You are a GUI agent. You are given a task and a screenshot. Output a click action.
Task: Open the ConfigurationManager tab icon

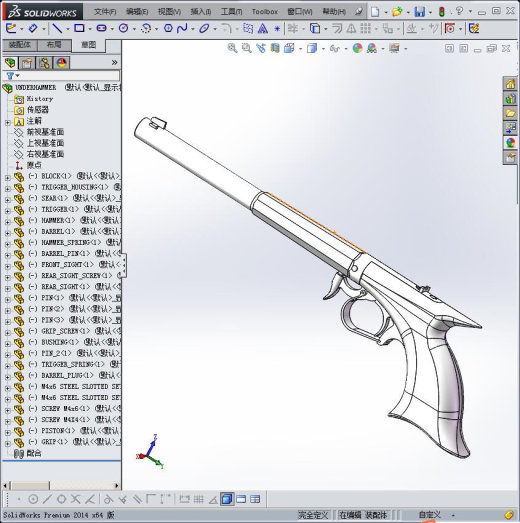[44, 63]
